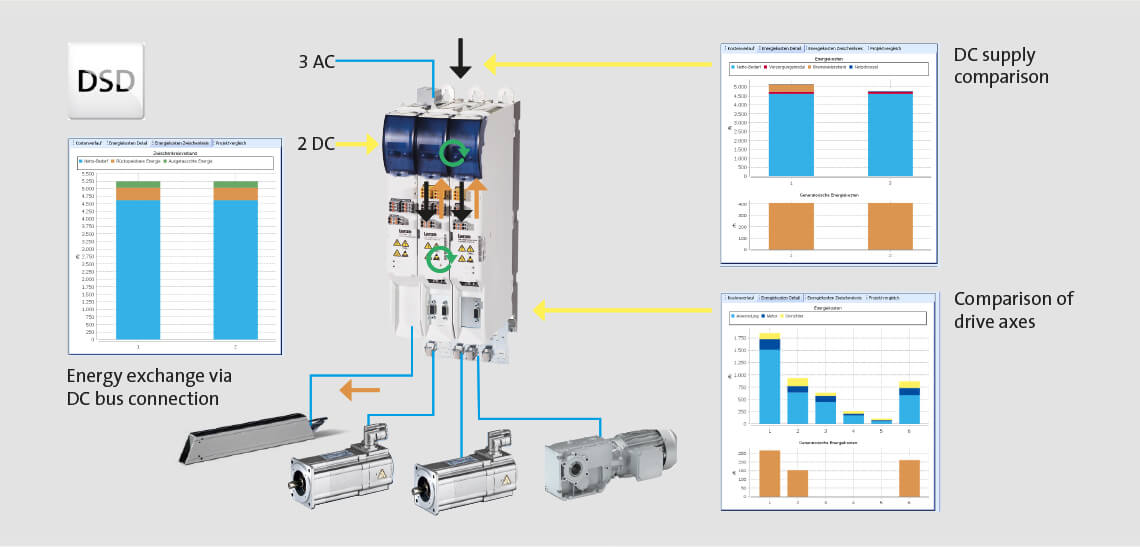Screen dimensions: 1140x547
Task: Click the '3 AC' supply label
Action: [316, 61]
